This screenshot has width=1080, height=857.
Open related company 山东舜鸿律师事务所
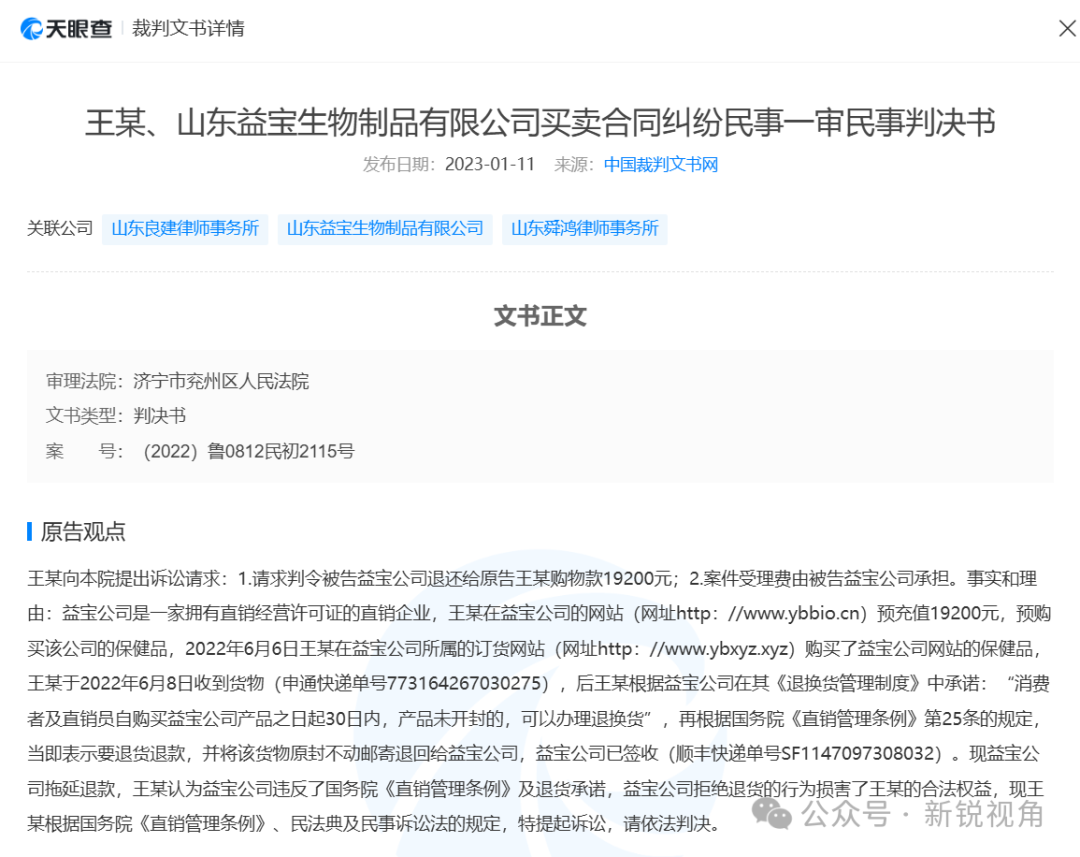click(585, 229)
